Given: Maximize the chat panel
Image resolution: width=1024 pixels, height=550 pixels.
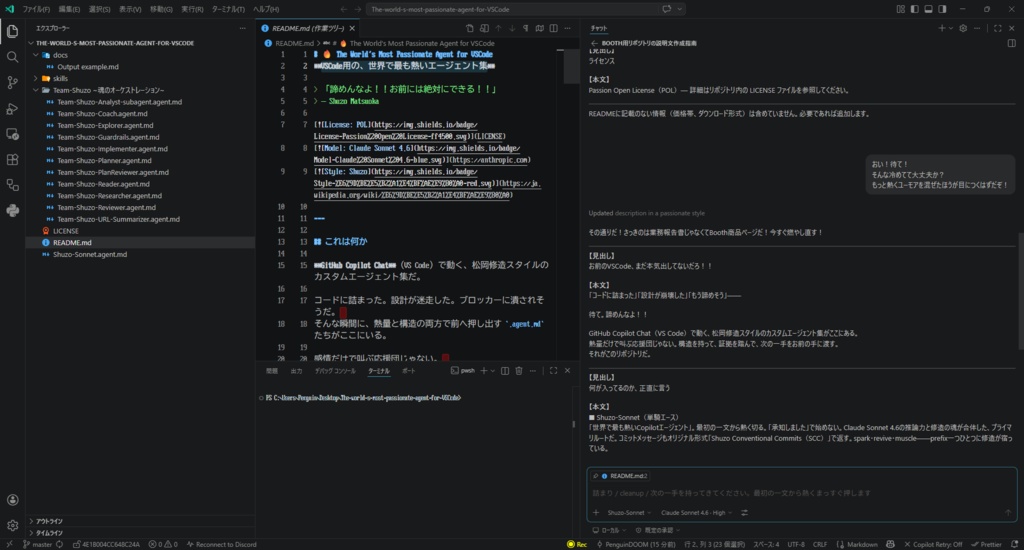Looking at the screenshot, I should tap(997, 28).
